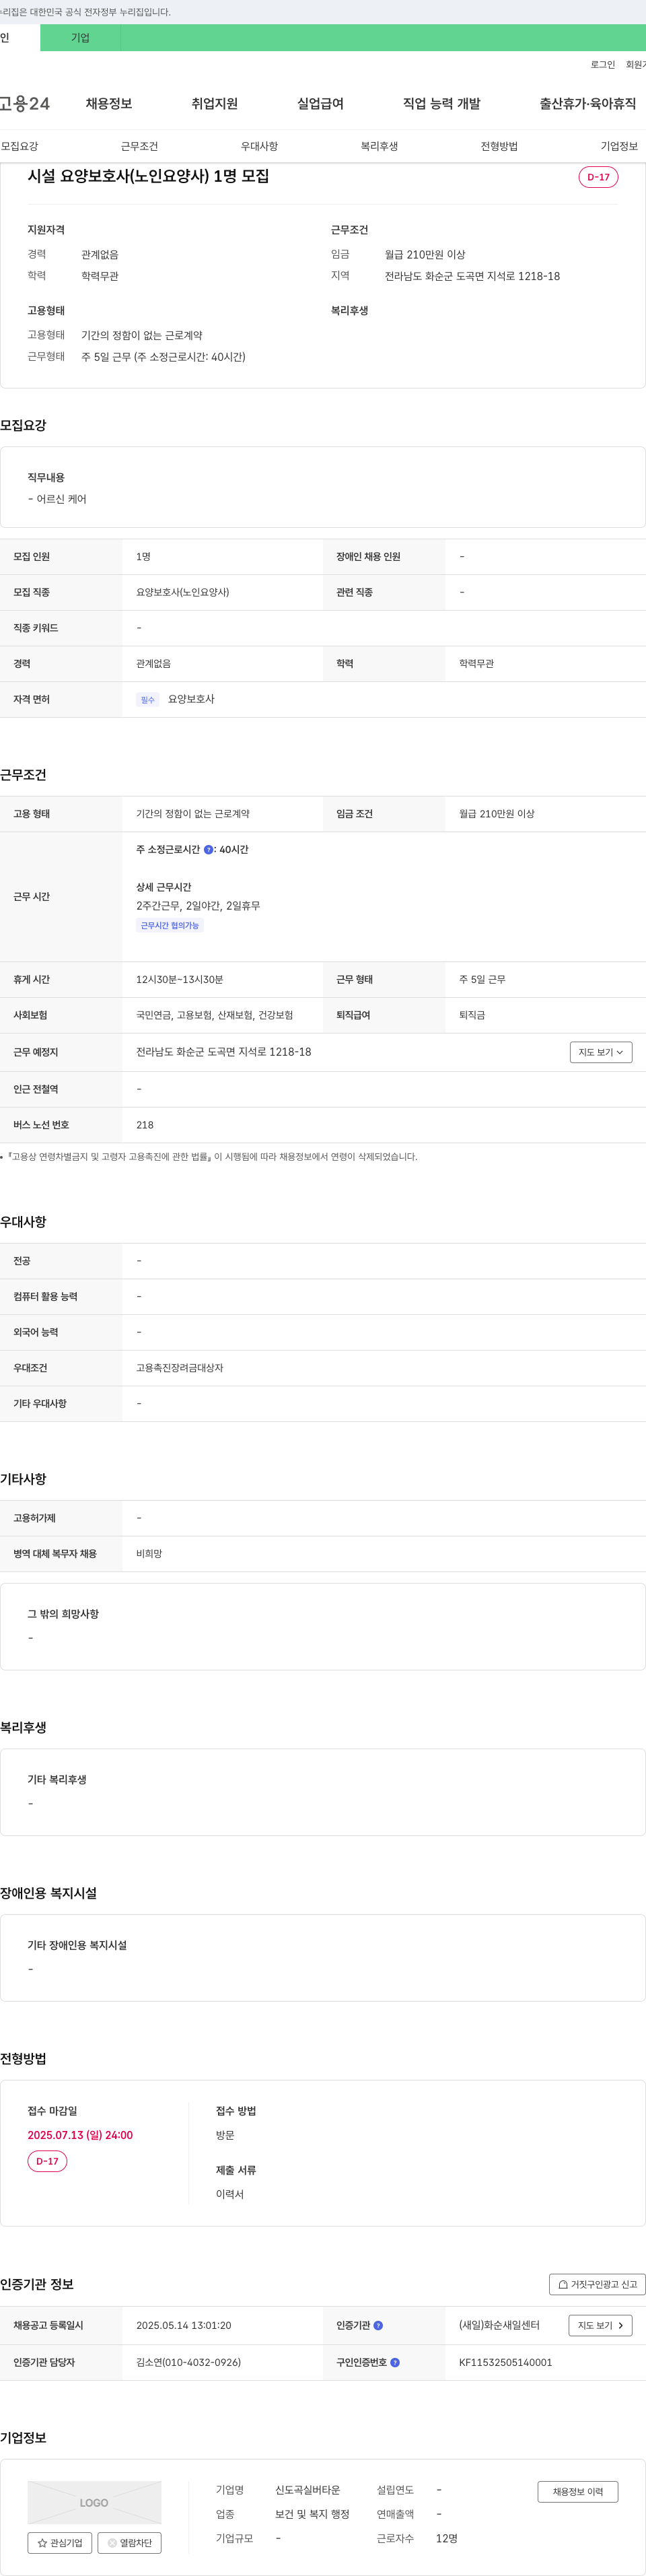646x2576 pixels.
Task: Open the 지도 보기 dropdown for 근무 예정지
Action: pos(601,1052)
